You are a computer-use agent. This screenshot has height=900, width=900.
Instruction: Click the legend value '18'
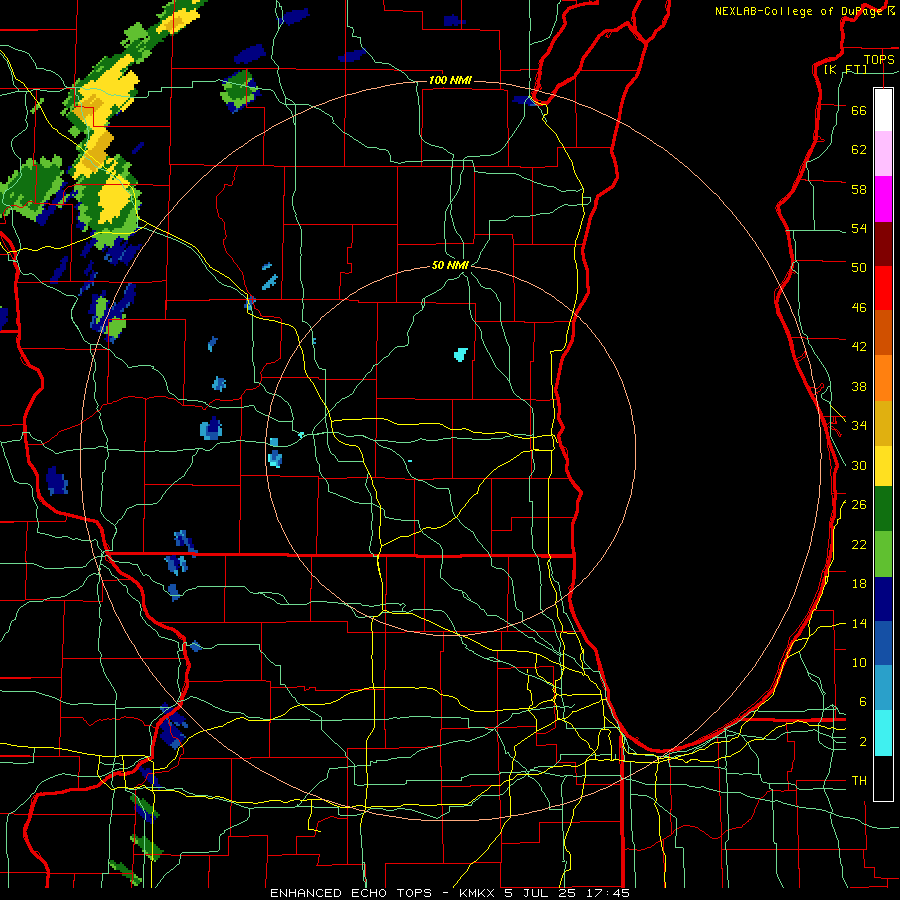(859, 584)
